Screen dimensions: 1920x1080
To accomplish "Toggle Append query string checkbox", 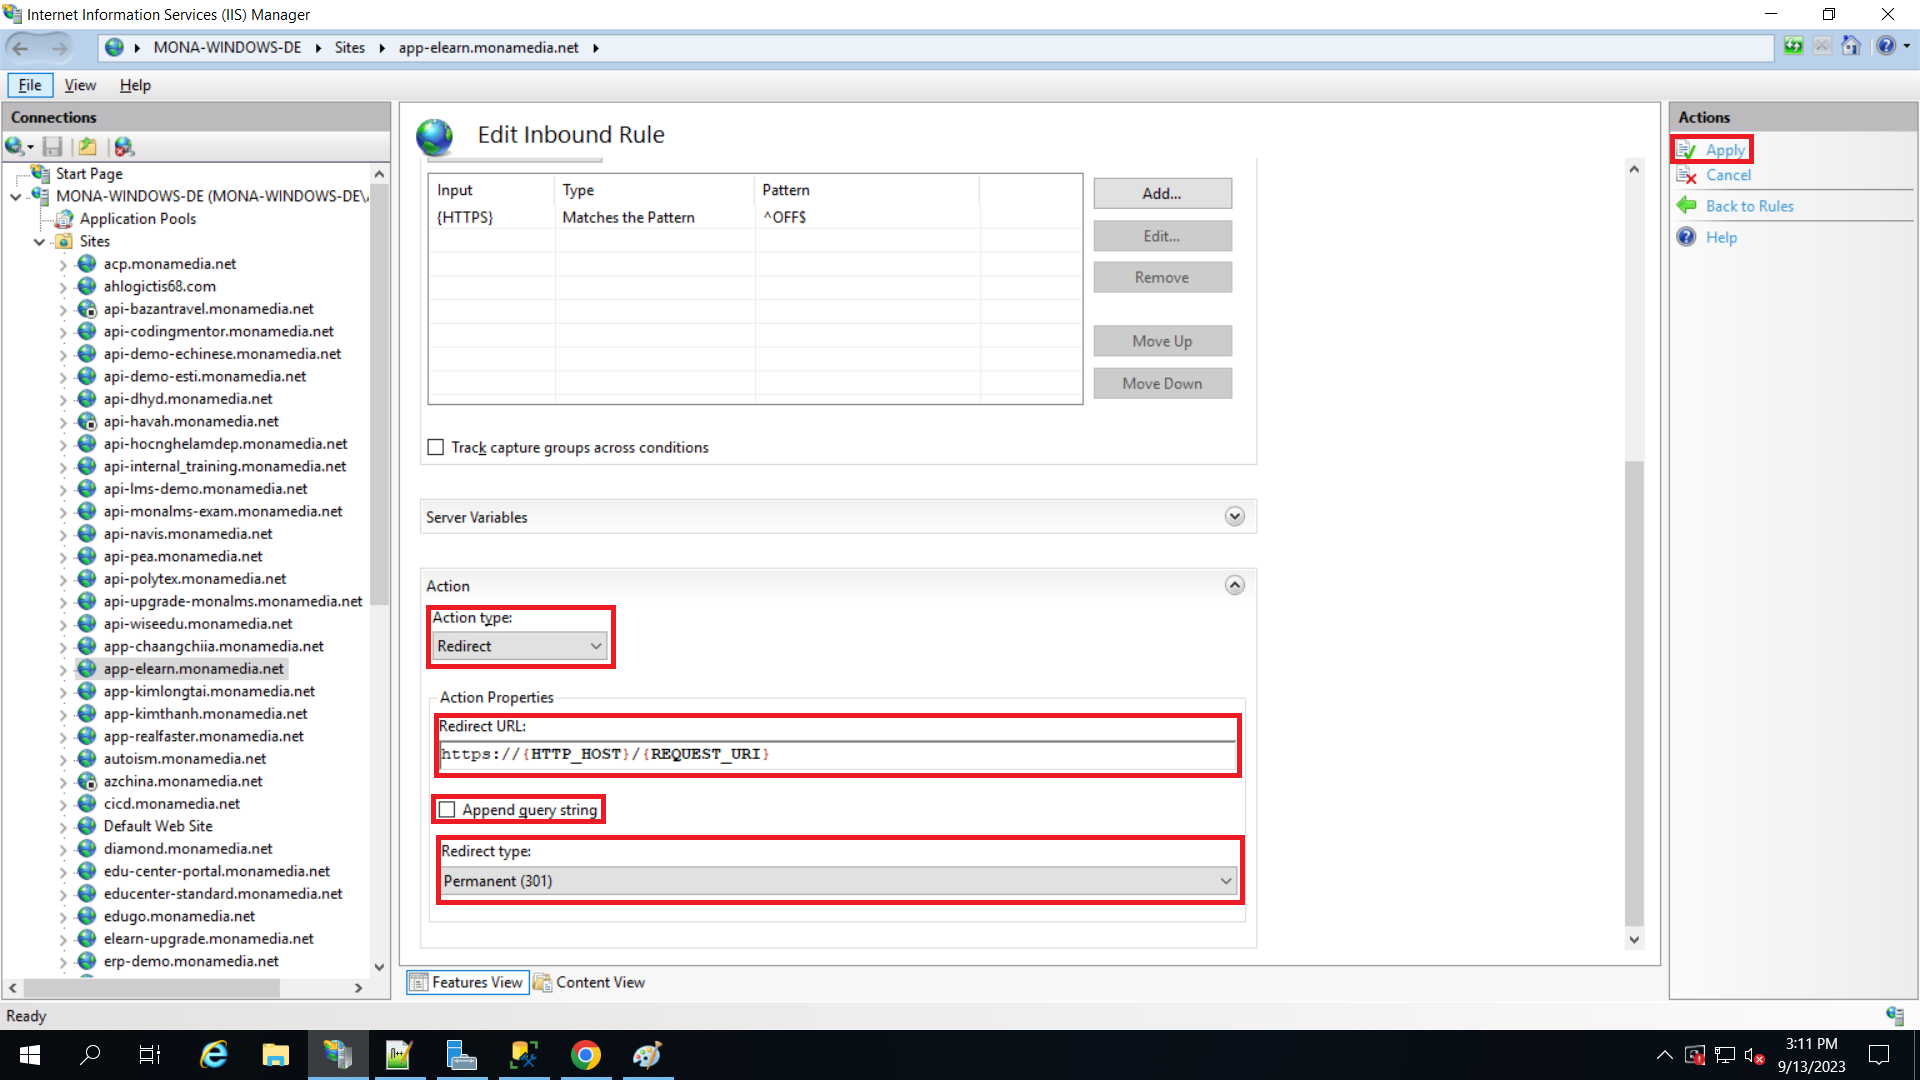I will 447,809.
